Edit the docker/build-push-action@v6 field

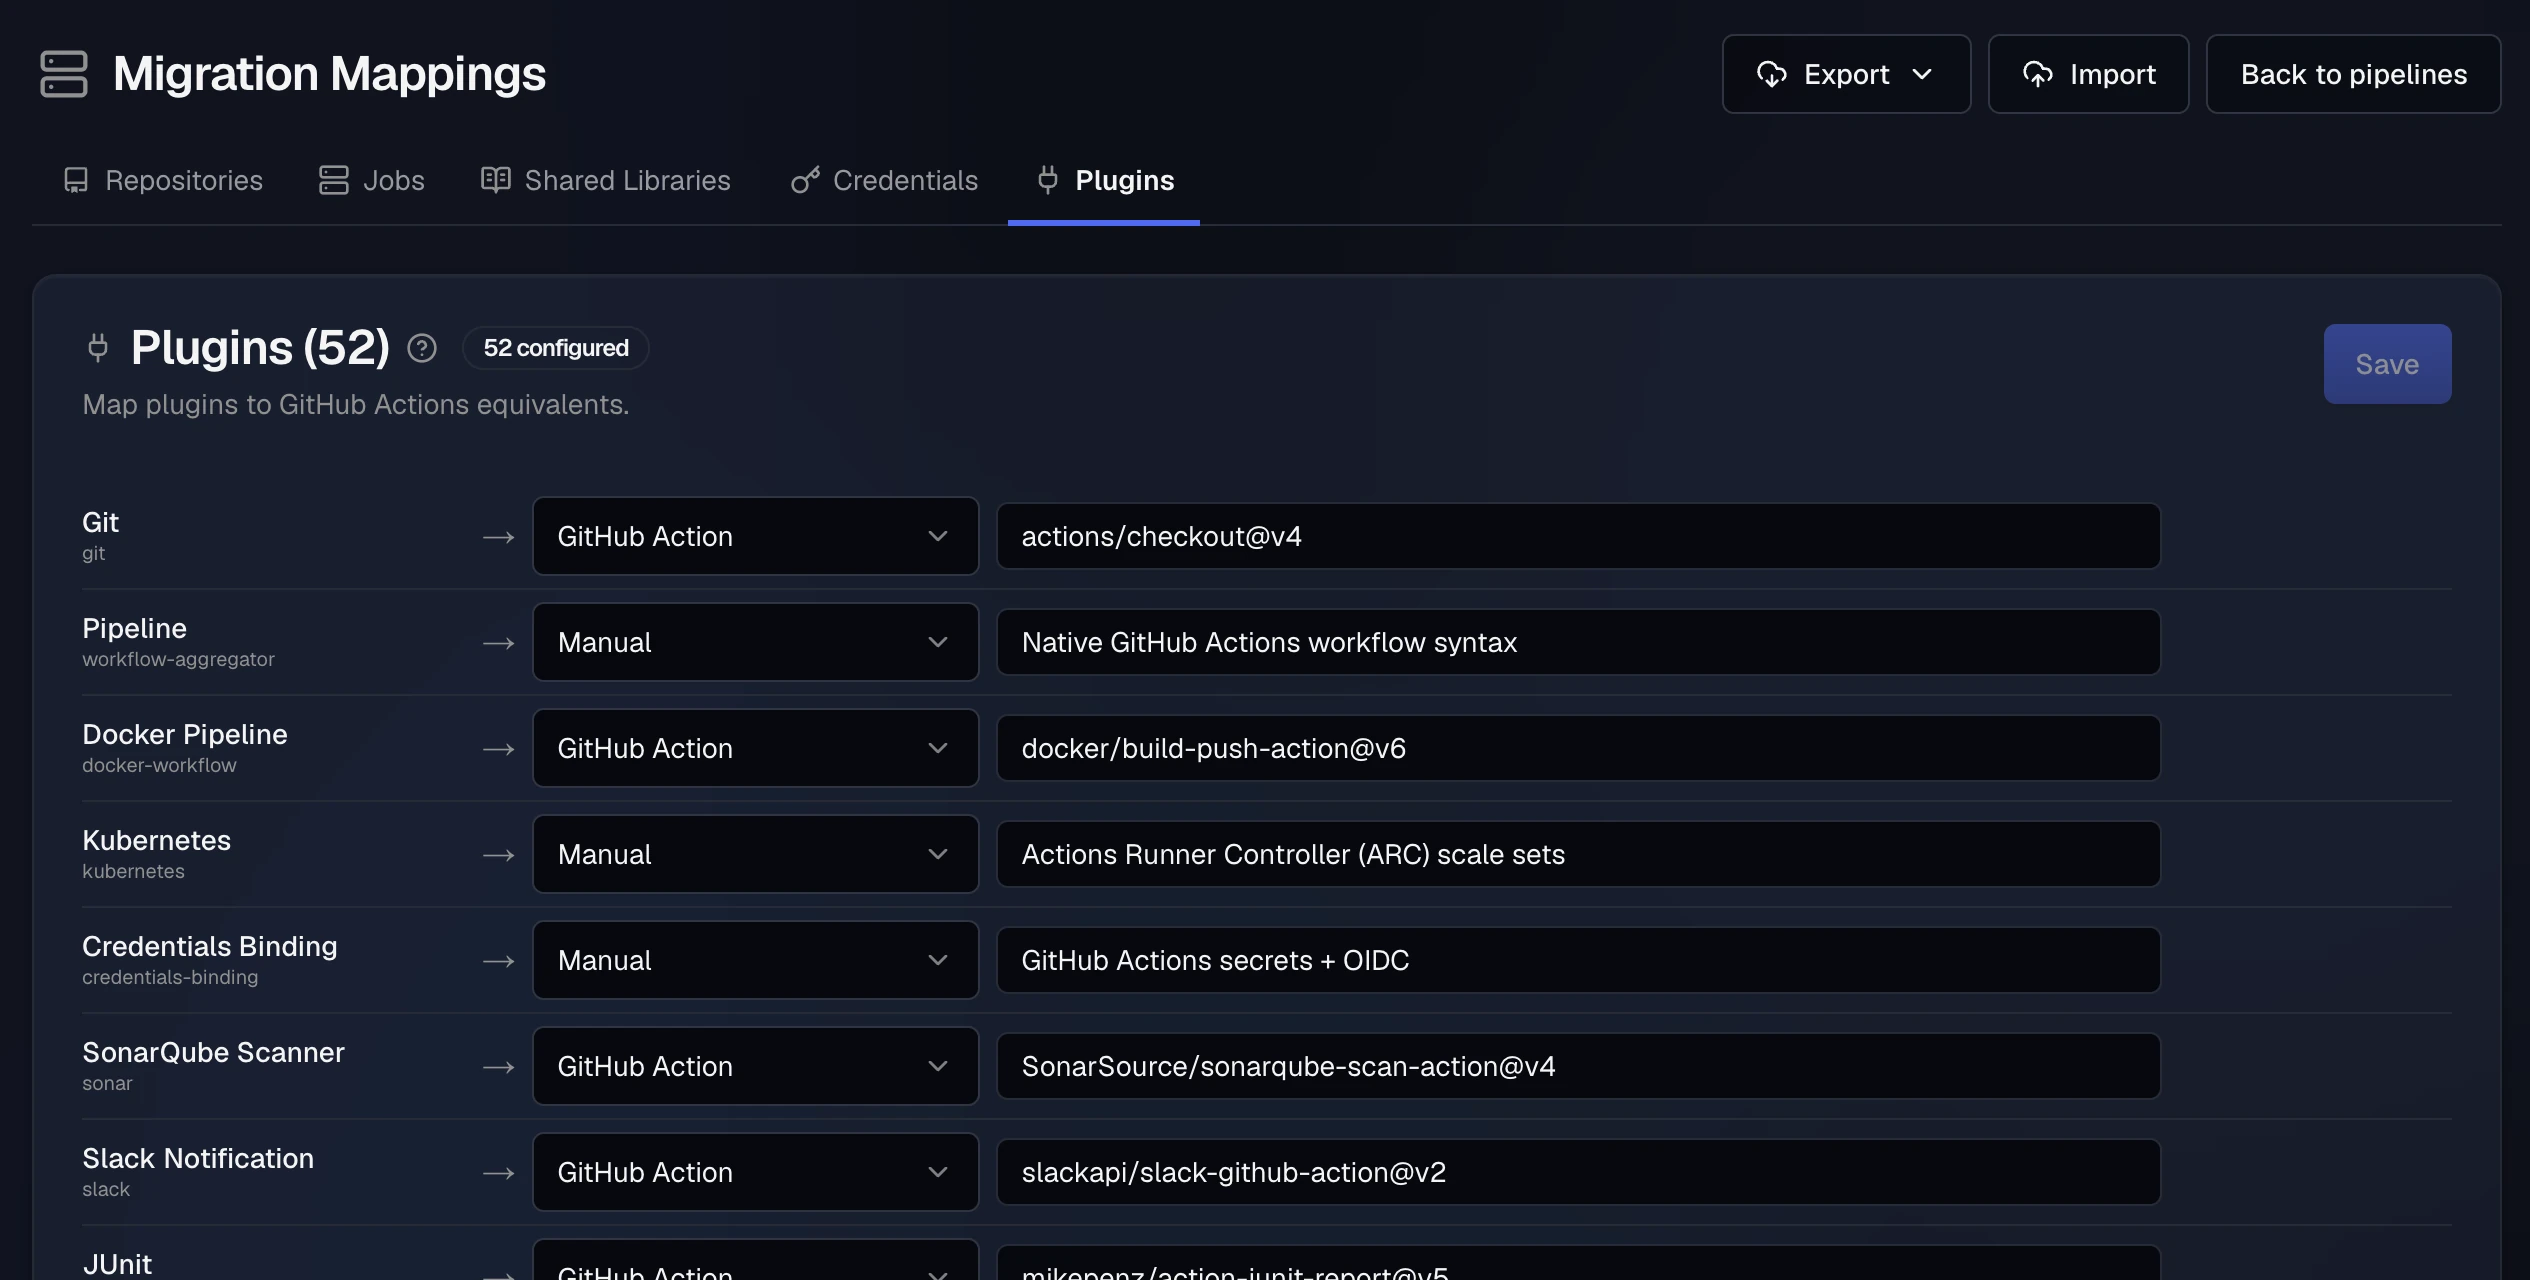coord(1578,748)
